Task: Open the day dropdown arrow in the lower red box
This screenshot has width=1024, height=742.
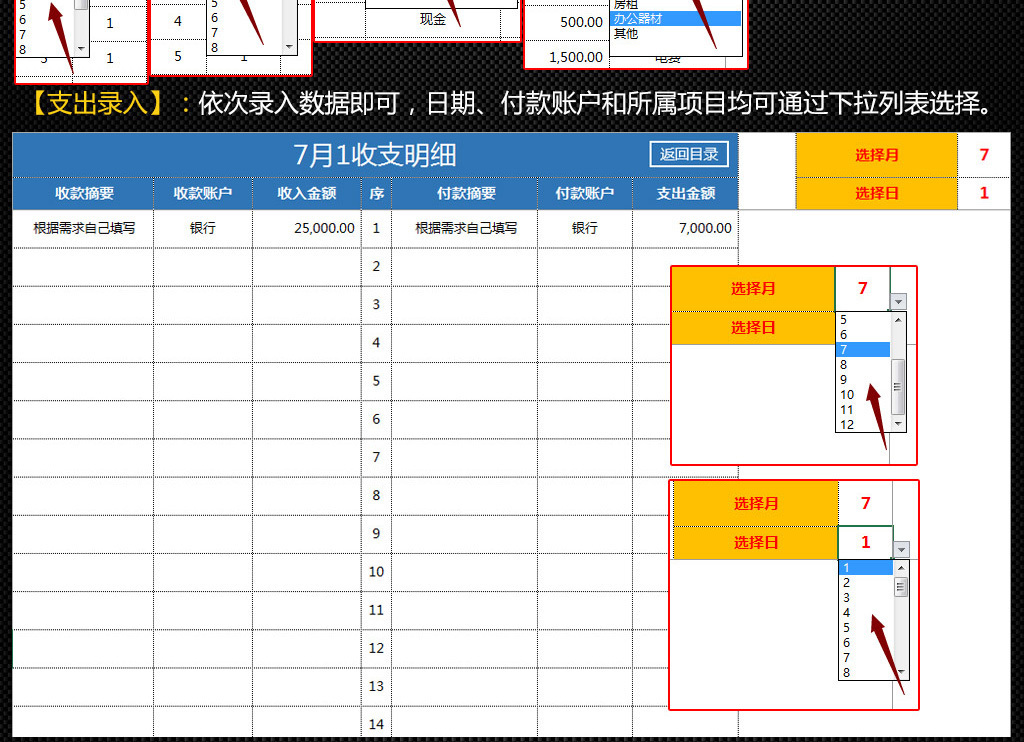Action: click(x=901, y=549)
